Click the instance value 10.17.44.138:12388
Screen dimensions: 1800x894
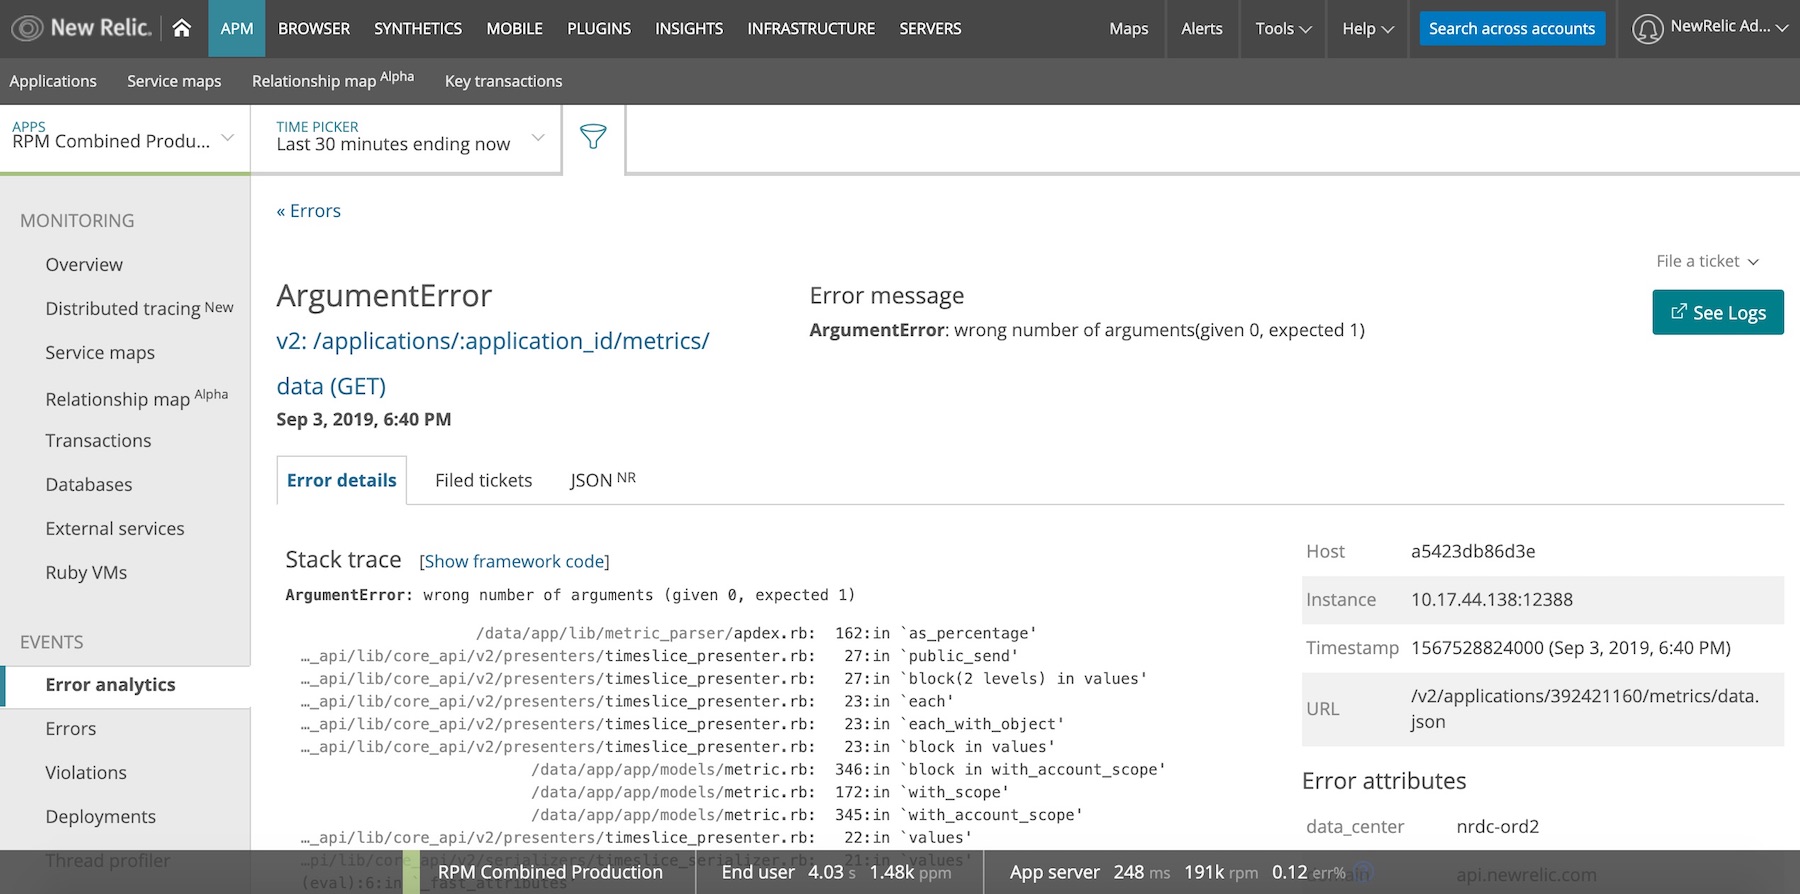[1492, 599]
